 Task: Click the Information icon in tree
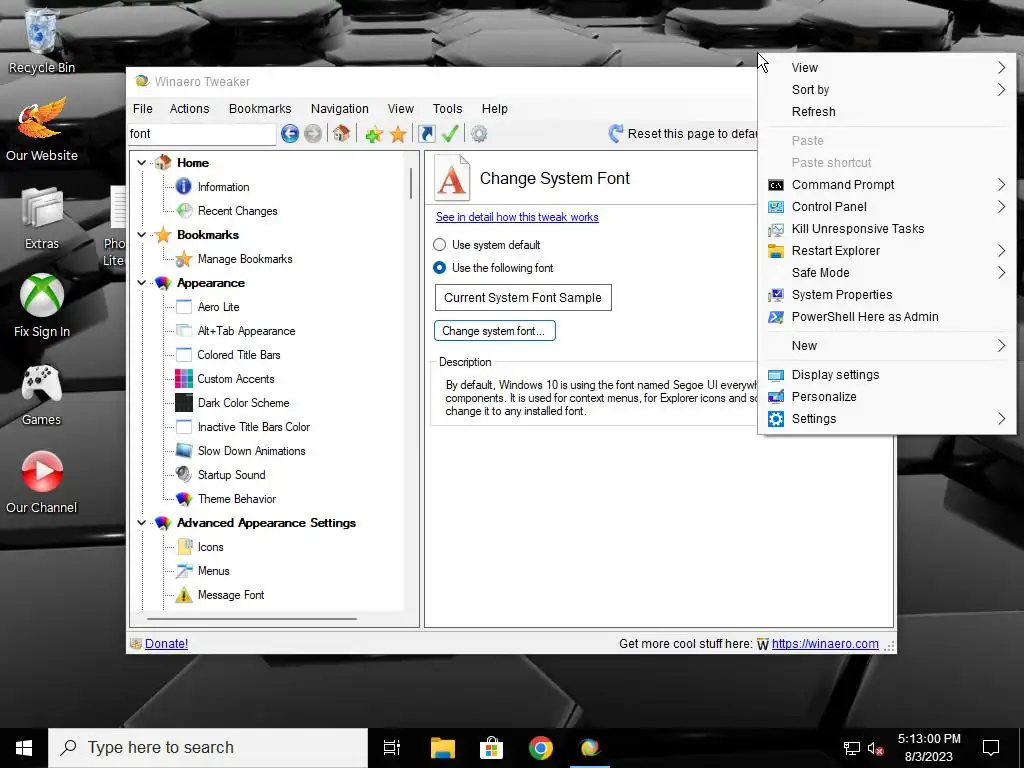[184, 187]
